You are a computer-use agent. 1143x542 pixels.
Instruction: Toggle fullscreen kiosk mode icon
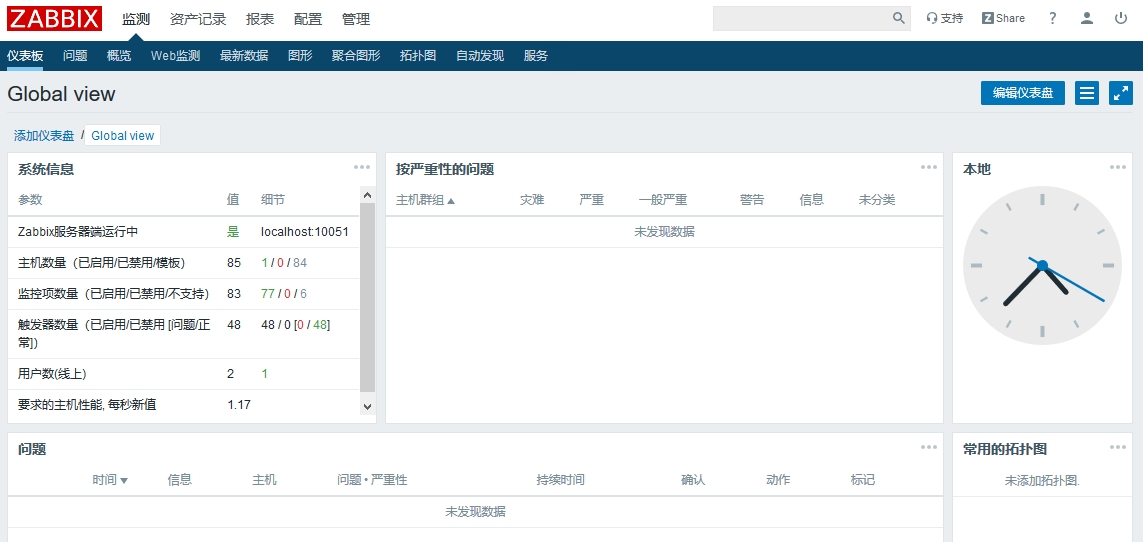[1121, 93]
